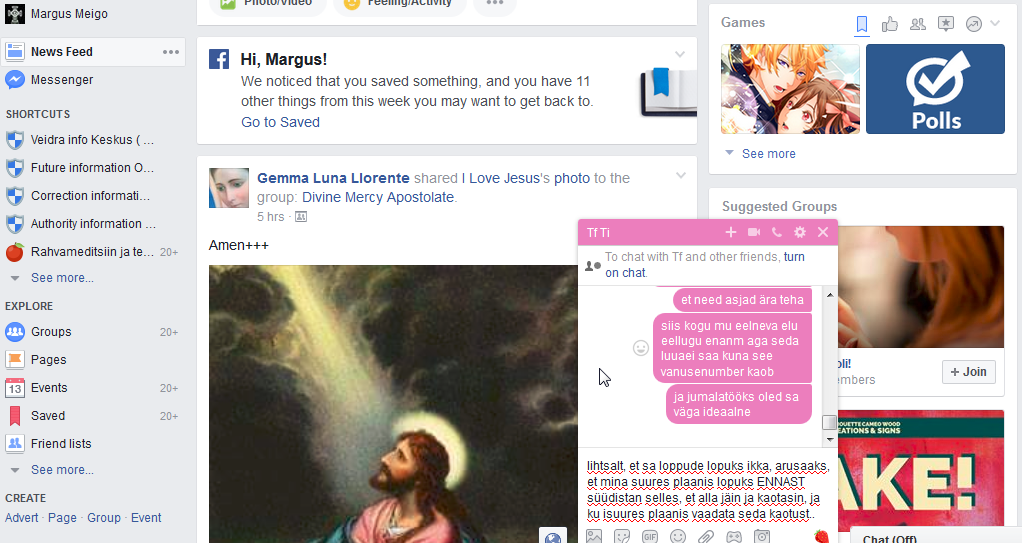Attach a photo in chat
Viewport: 1022px width, 543px height.
(x=594, y=536)
